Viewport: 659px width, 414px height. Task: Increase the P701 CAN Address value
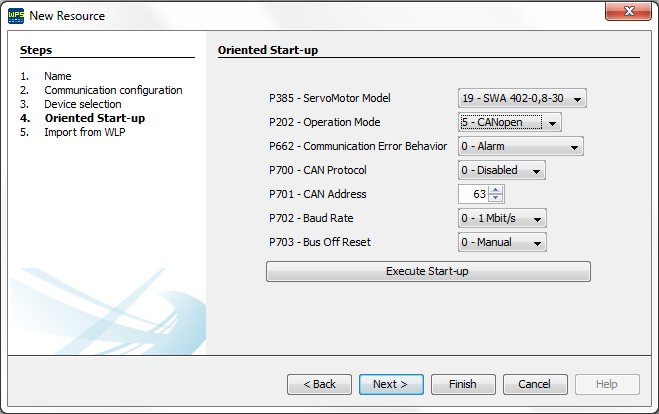[497, 190]
